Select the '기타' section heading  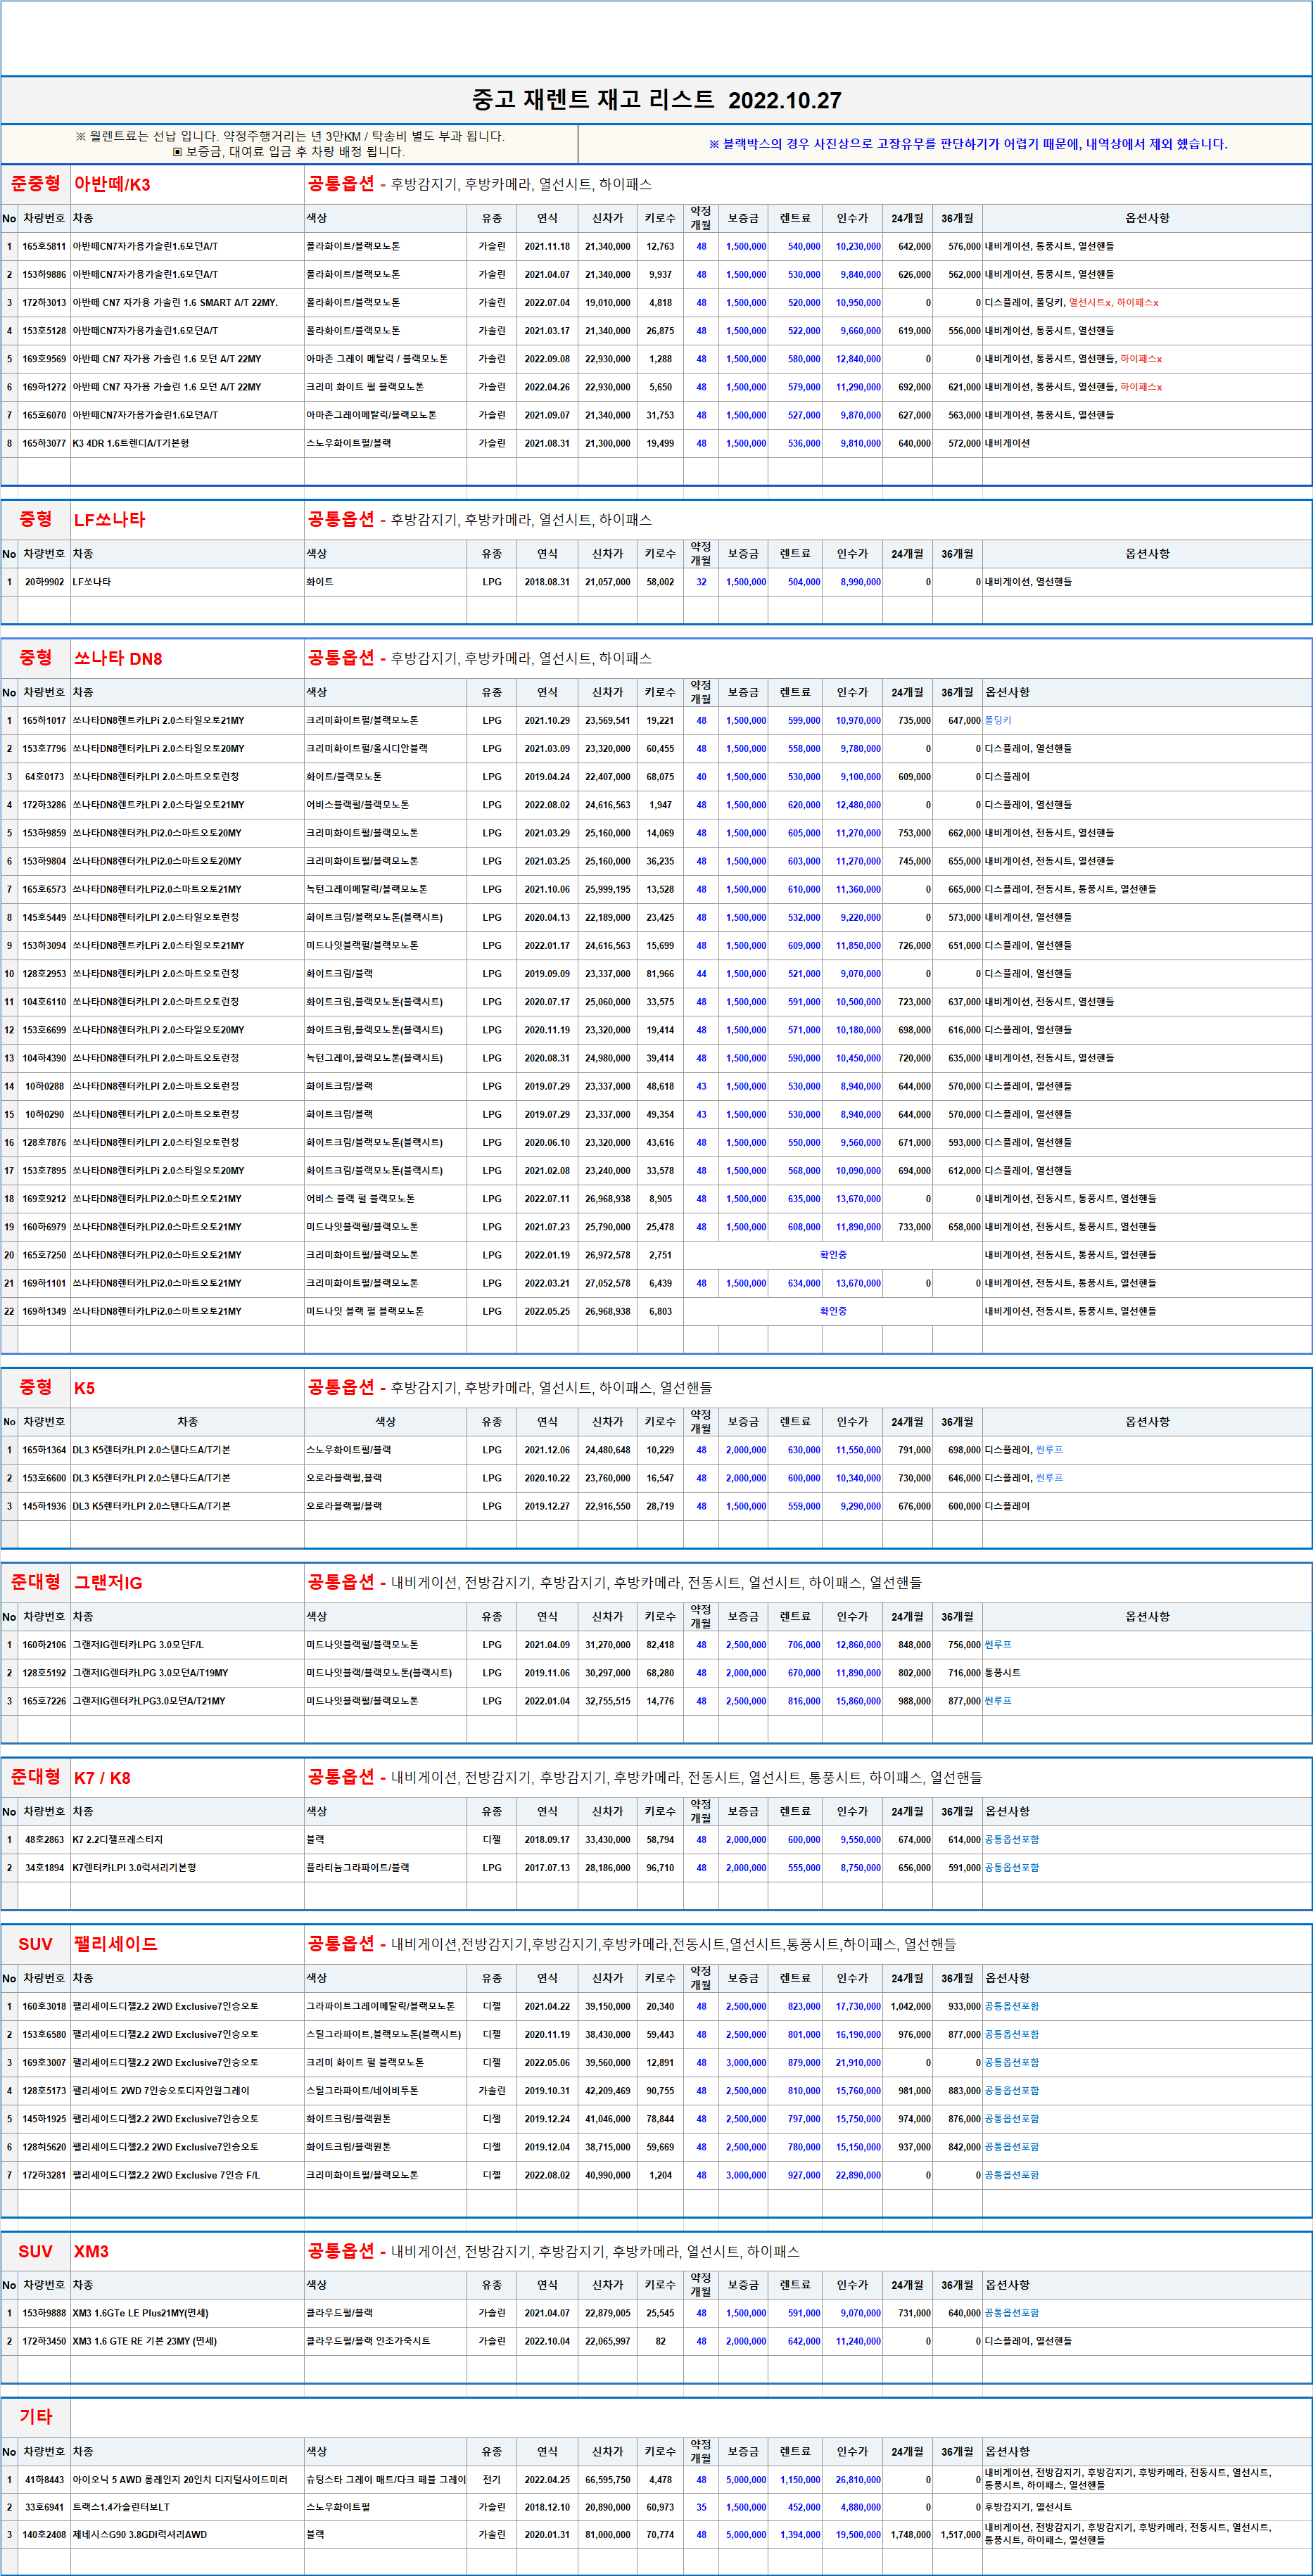pyautogui.click(x=35, y=2416)
